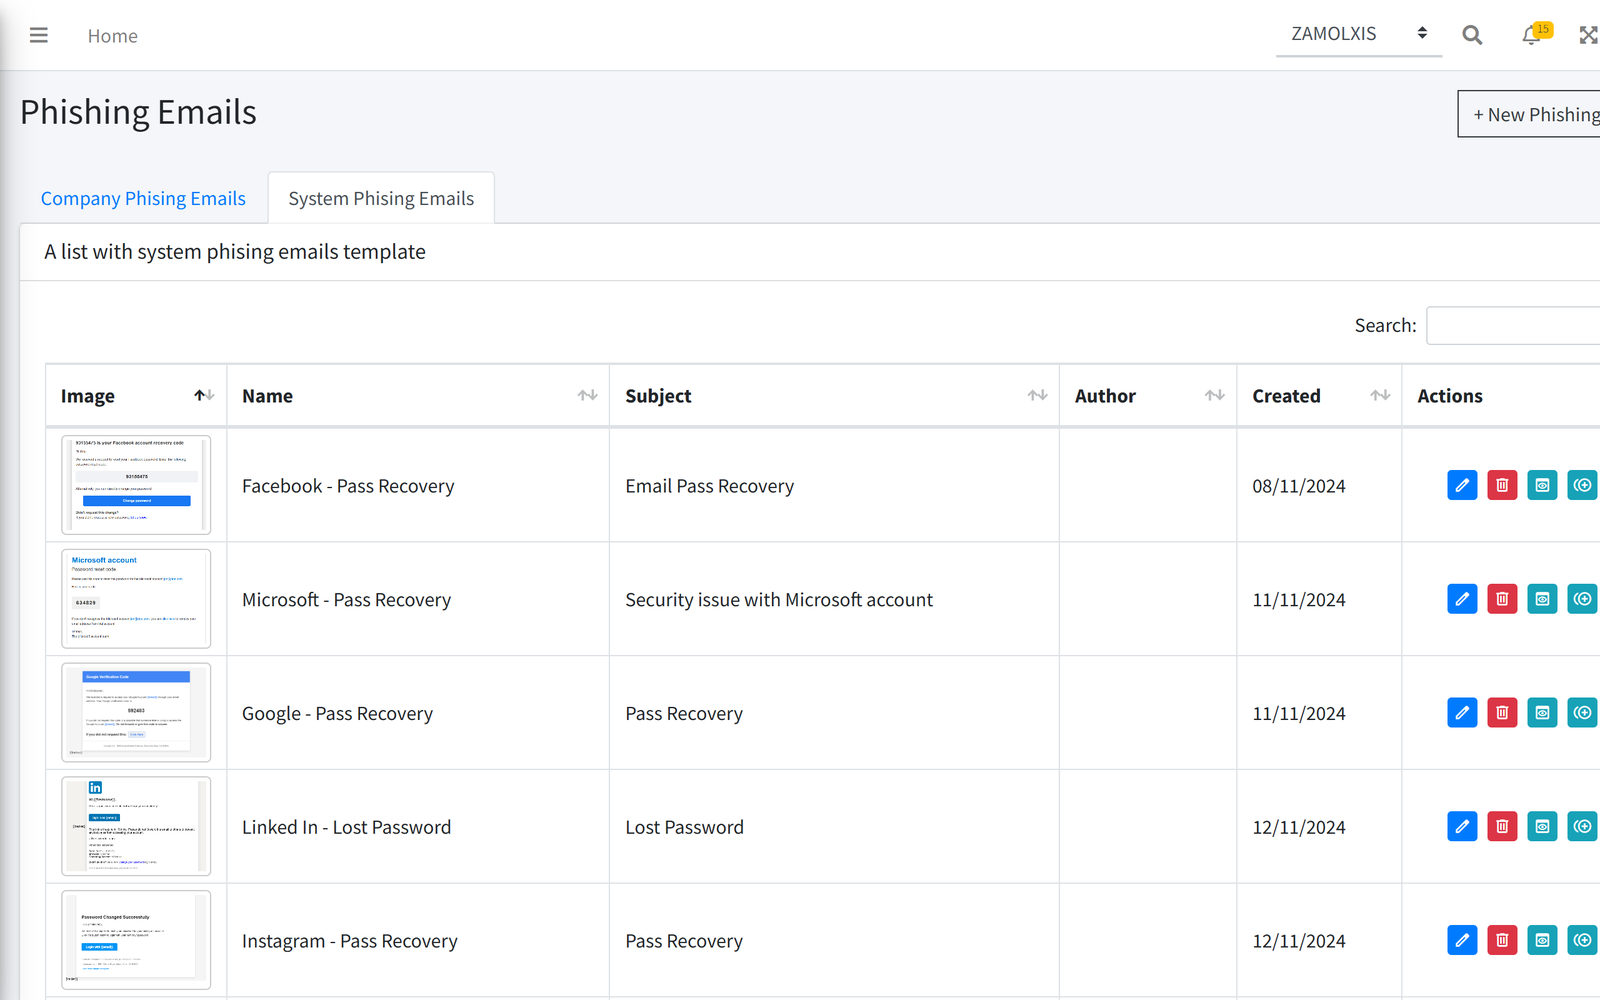Go to Home in the top bar
The height and width of the screenshot is (1000, 1600).
(x=112, y=36)
